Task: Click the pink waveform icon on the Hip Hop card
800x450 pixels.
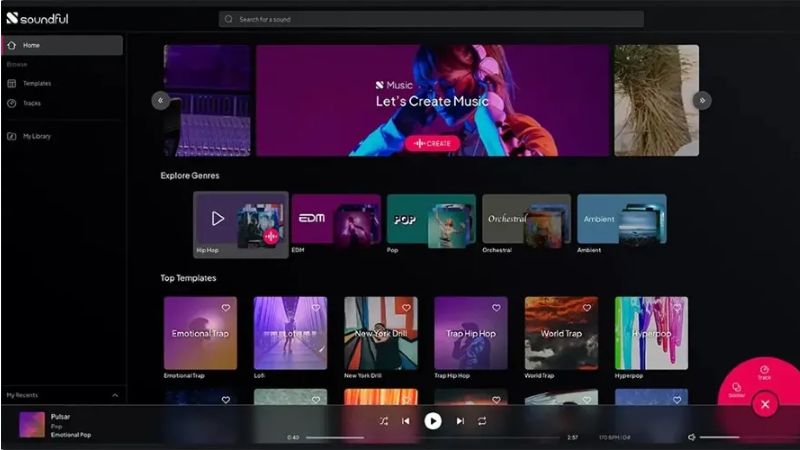Action: click(x=271, y=237)
